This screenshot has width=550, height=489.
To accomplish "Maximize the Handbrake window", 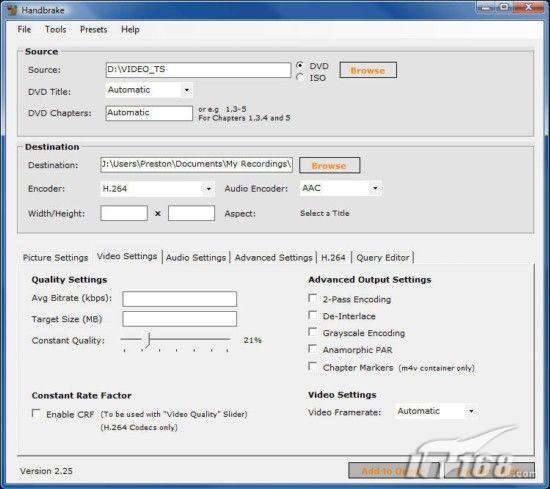I will click(505, 7).
